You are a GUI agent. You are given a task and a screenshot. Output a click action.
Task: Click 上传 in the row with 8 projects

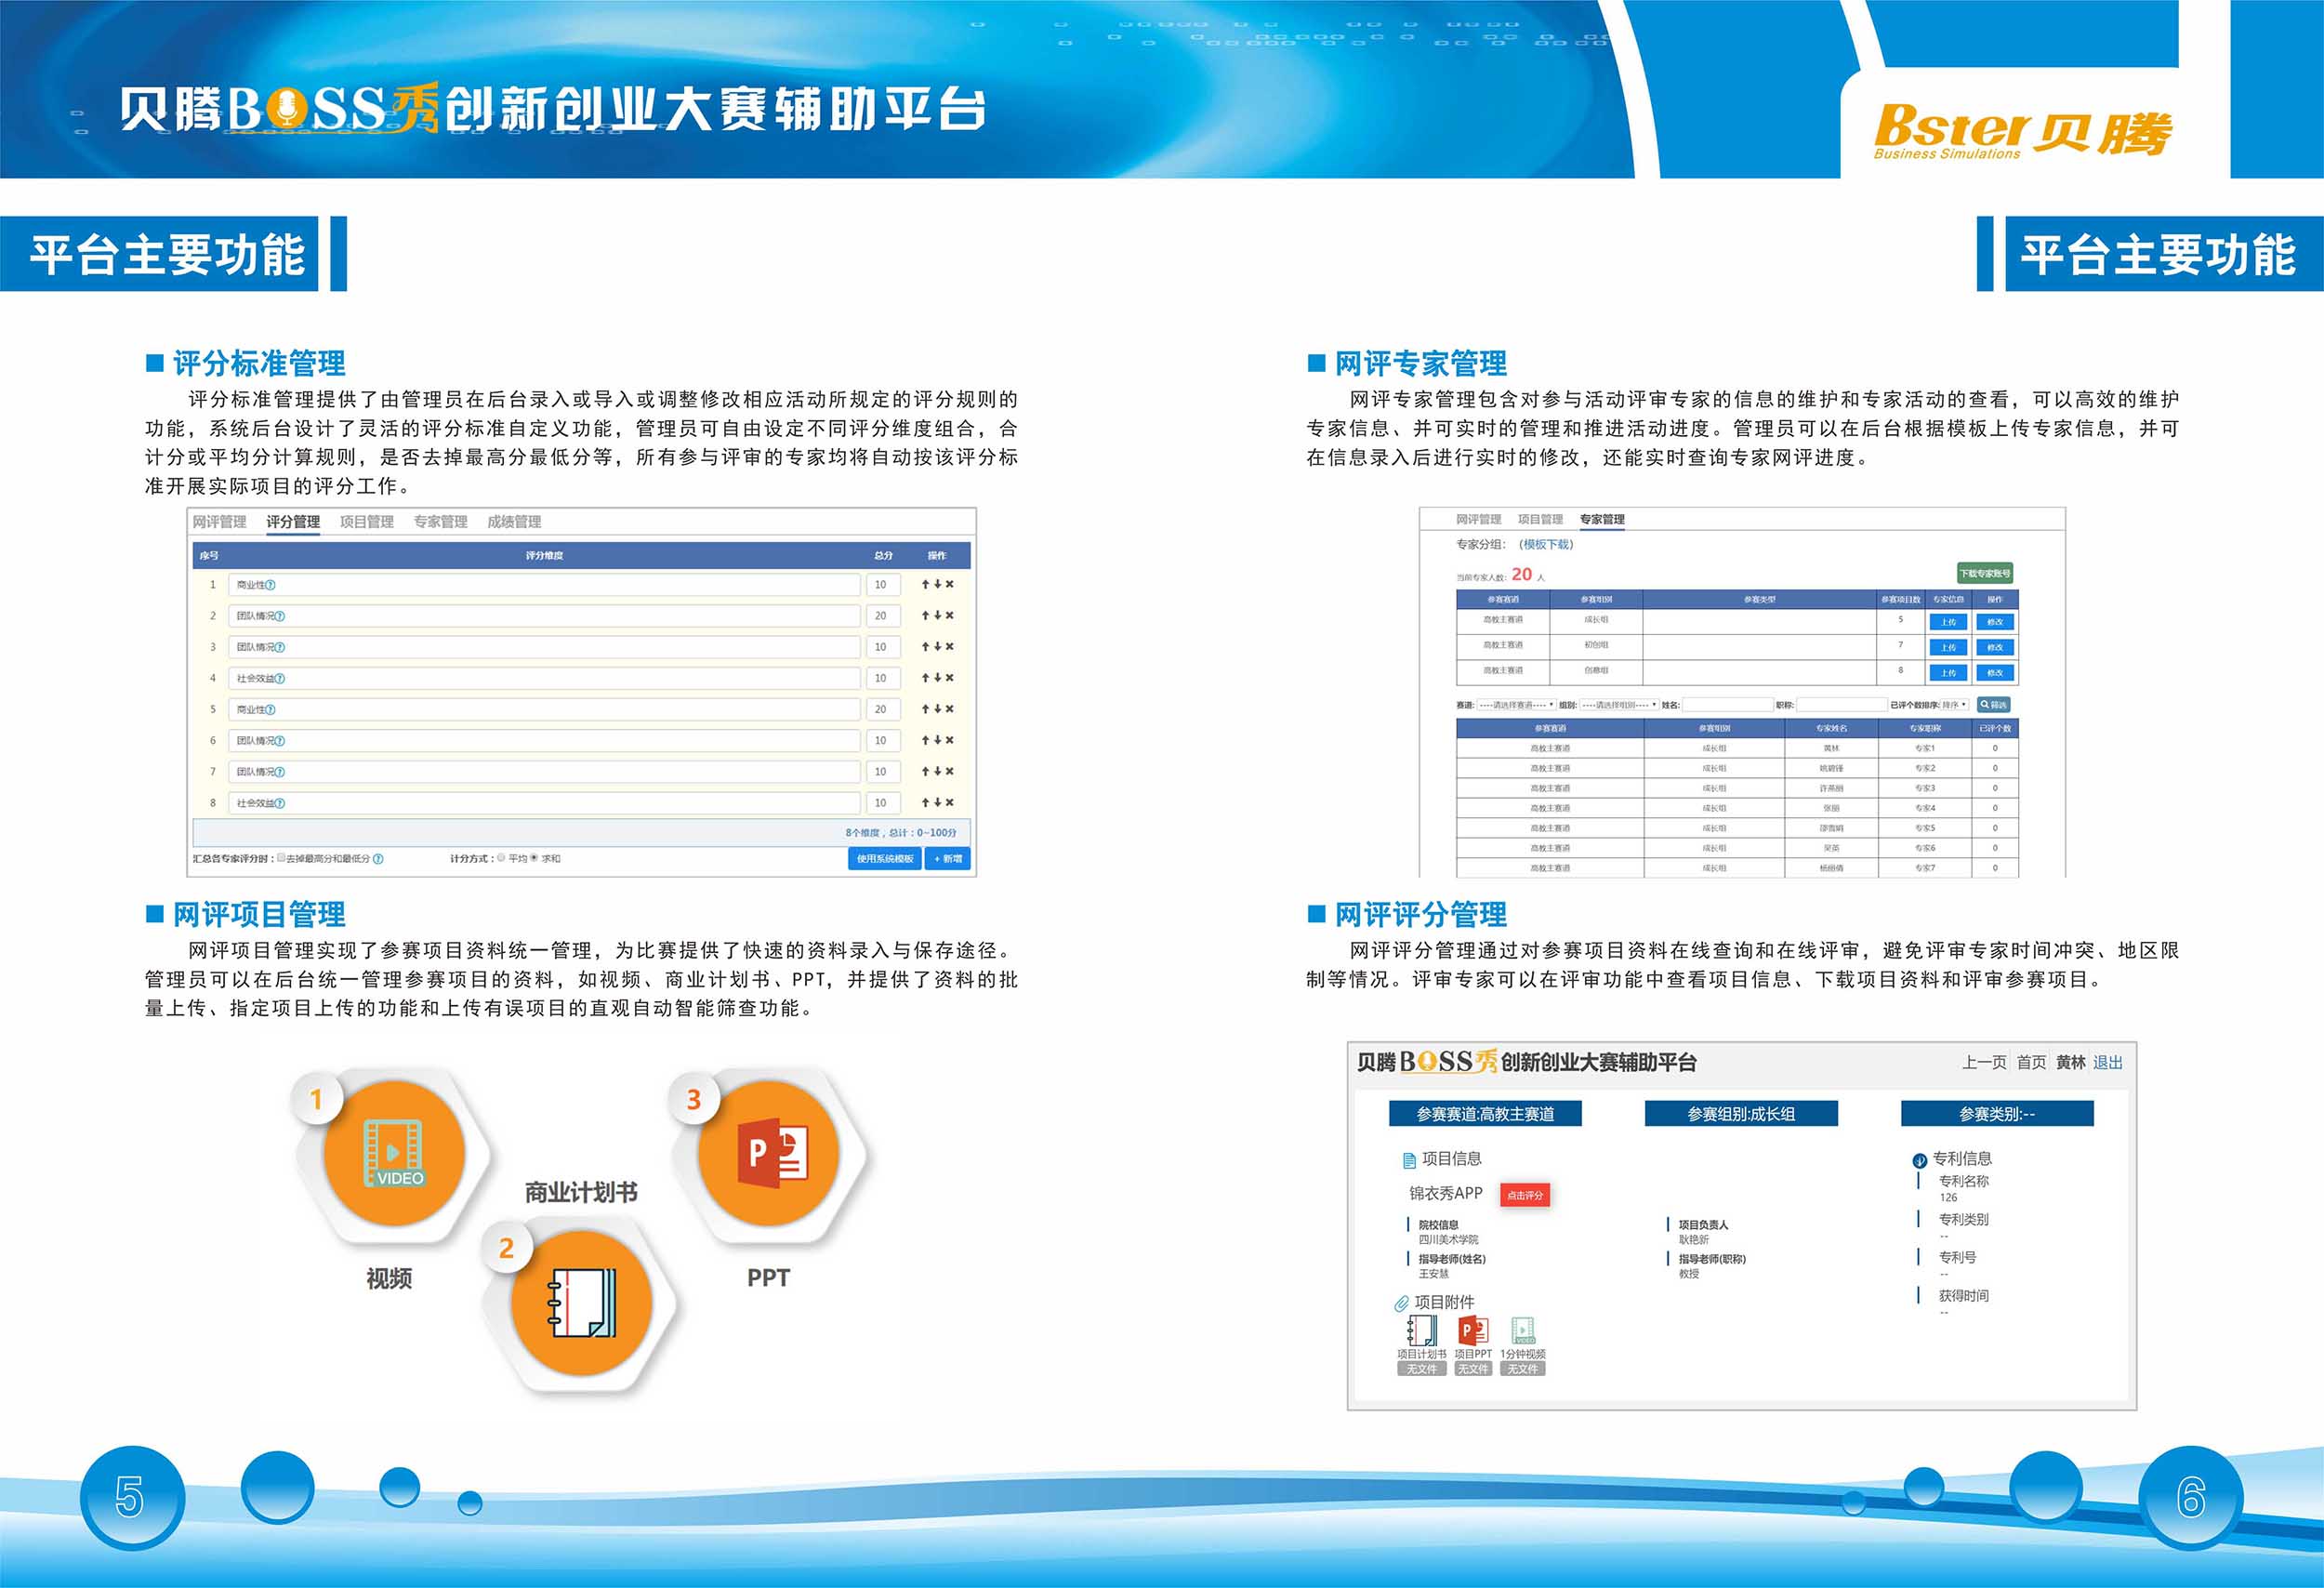[x=1948, y=673]
